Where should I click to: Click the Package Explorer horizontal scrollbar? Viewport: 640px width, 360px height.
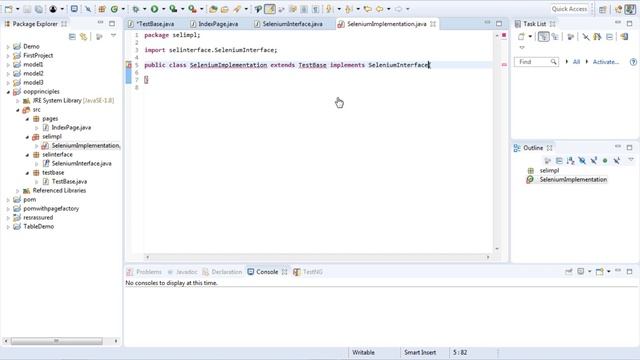(x=56, y=341)
